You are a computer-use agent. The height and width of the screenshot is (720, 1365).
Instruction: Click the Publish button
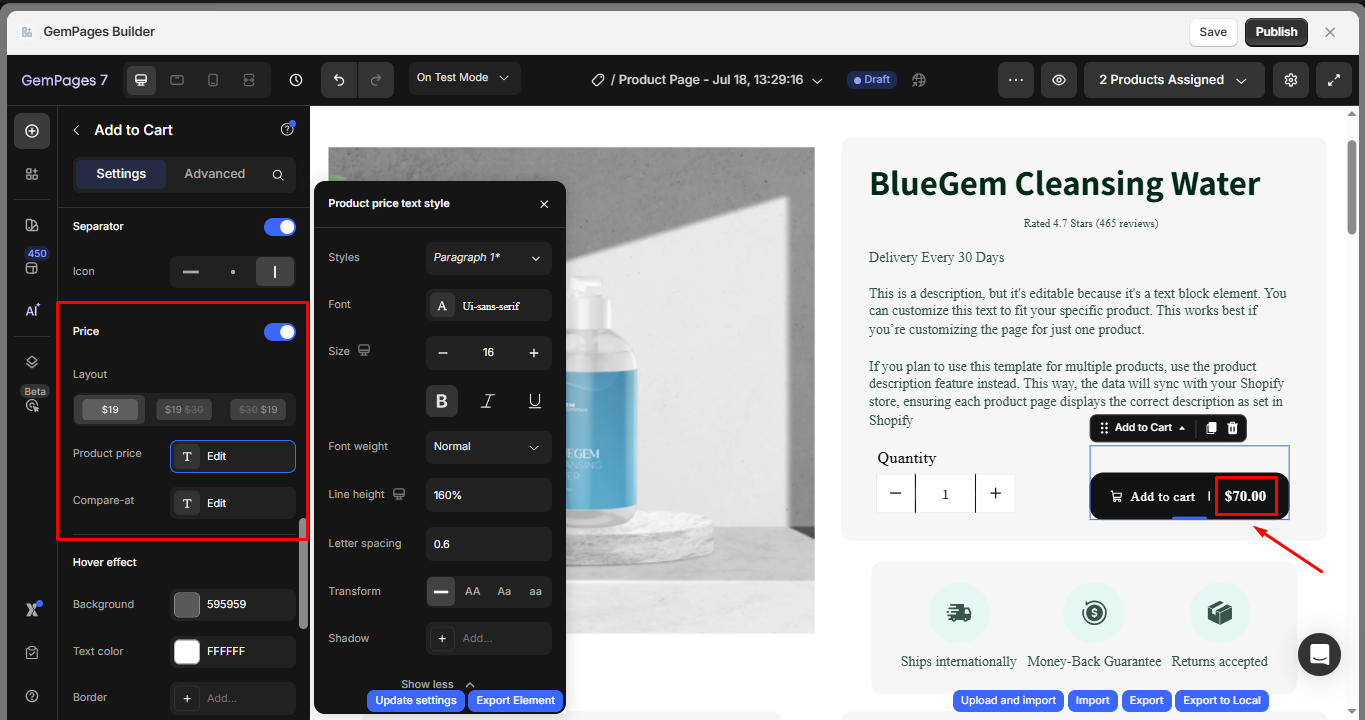[1276, 32]
